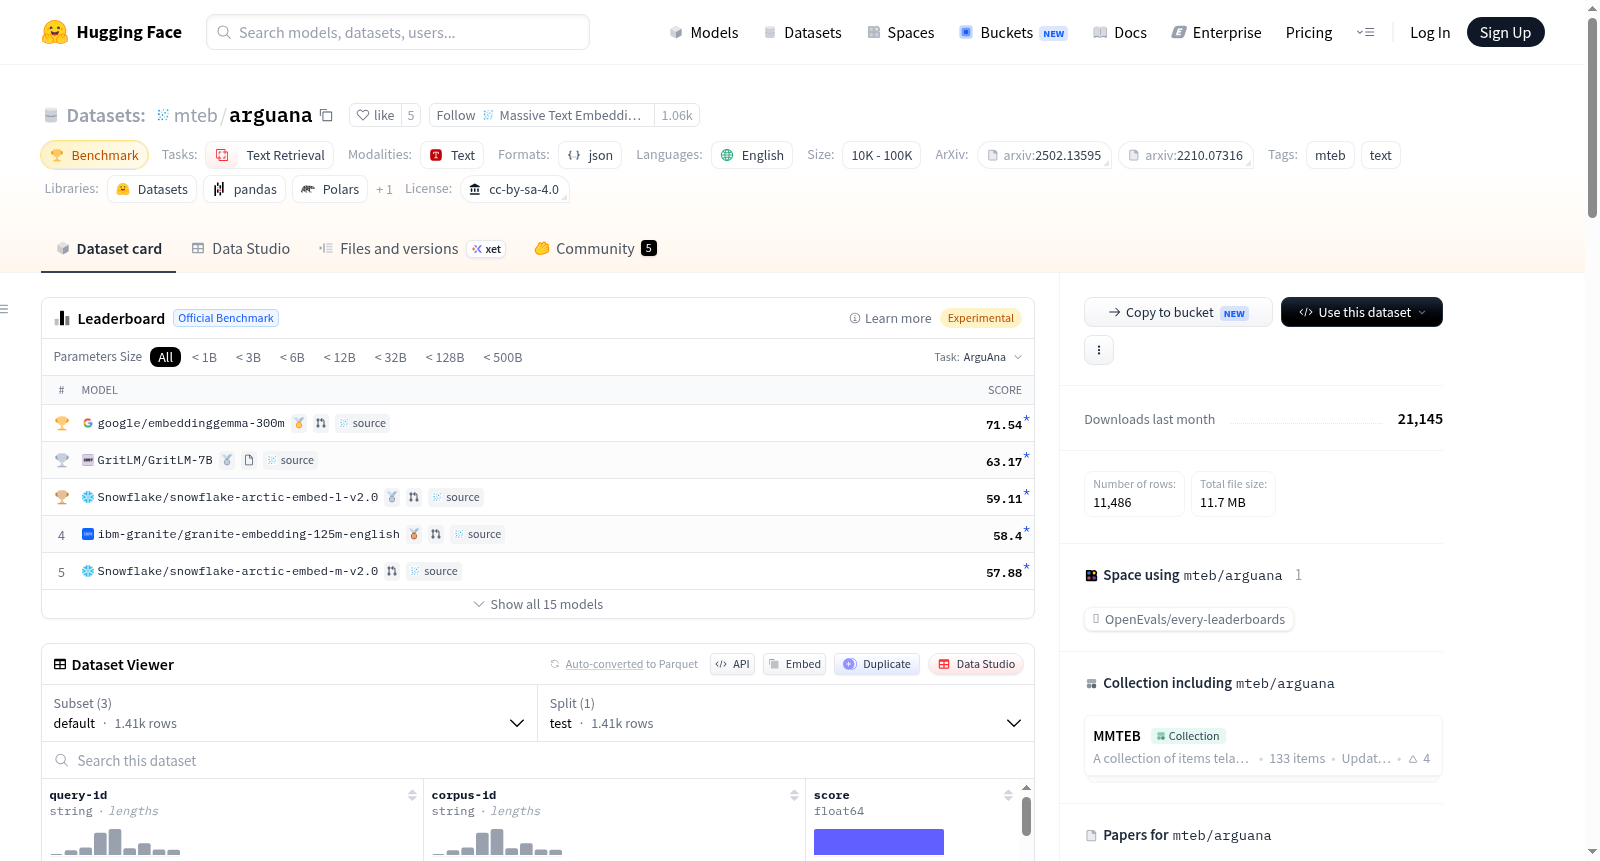
Task: Focus the Search models, datasets, users field
Action: (x=398, y=32)
